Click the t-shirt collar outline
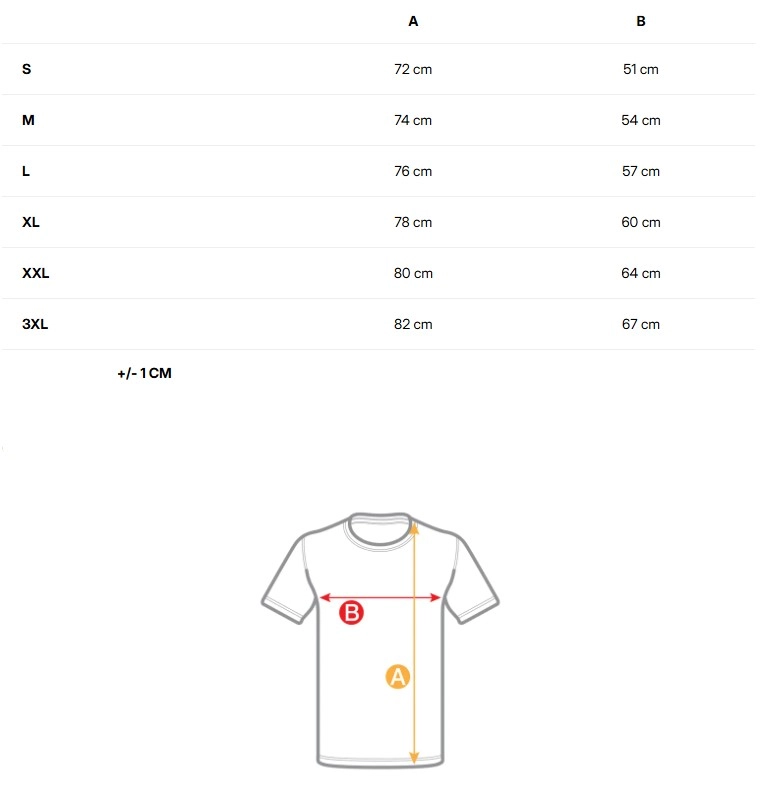The width and height of the screenshot is (765, 789). [x=380, y=531]
